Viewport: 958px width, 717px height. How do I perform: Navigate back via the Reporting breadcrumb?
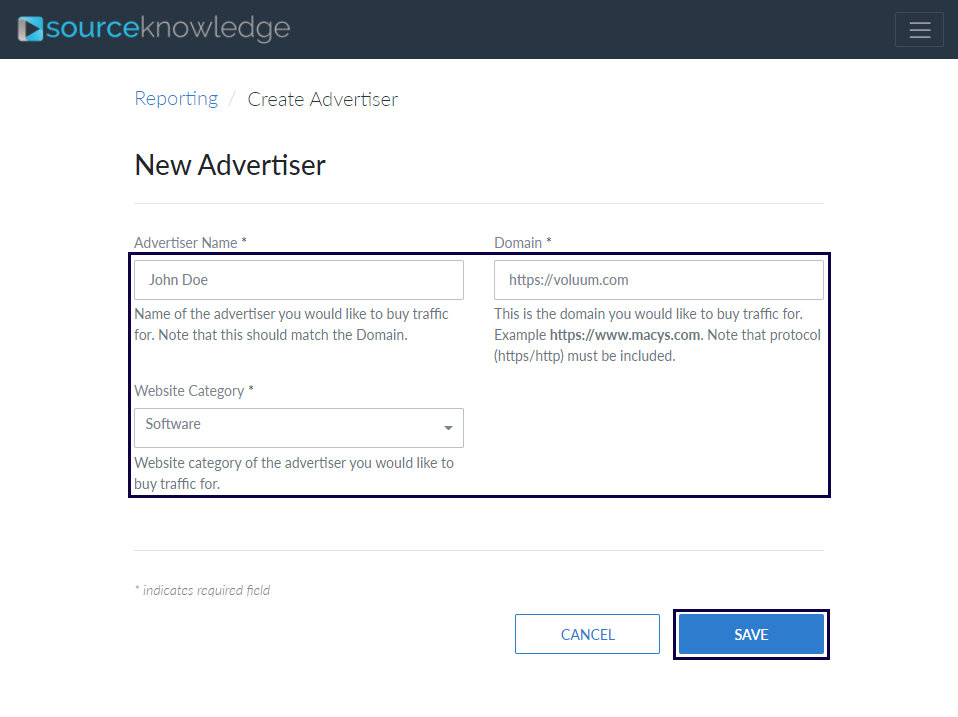point(176,98)
